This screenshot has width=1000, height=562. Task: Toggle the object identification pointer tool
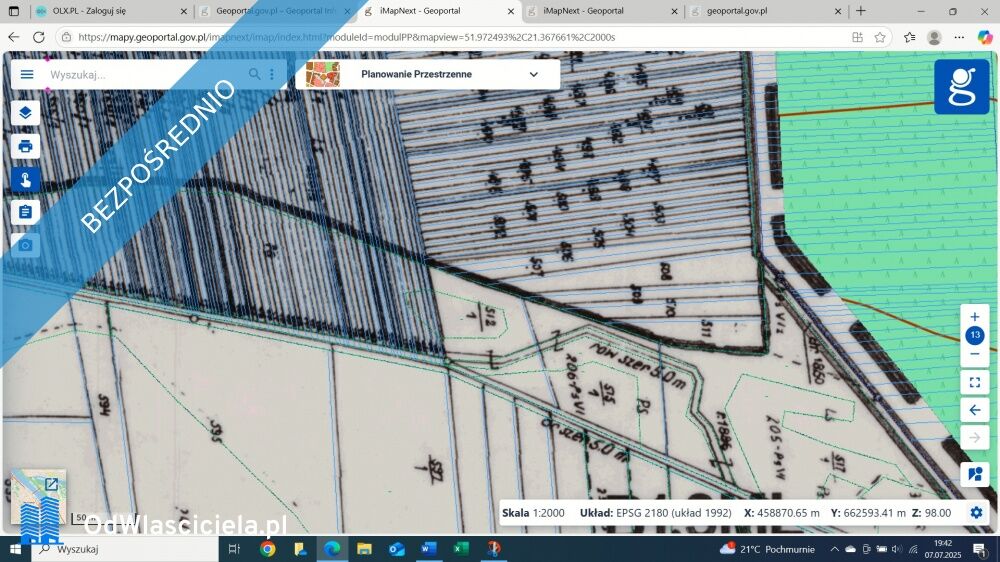click(x=26, y=179)
